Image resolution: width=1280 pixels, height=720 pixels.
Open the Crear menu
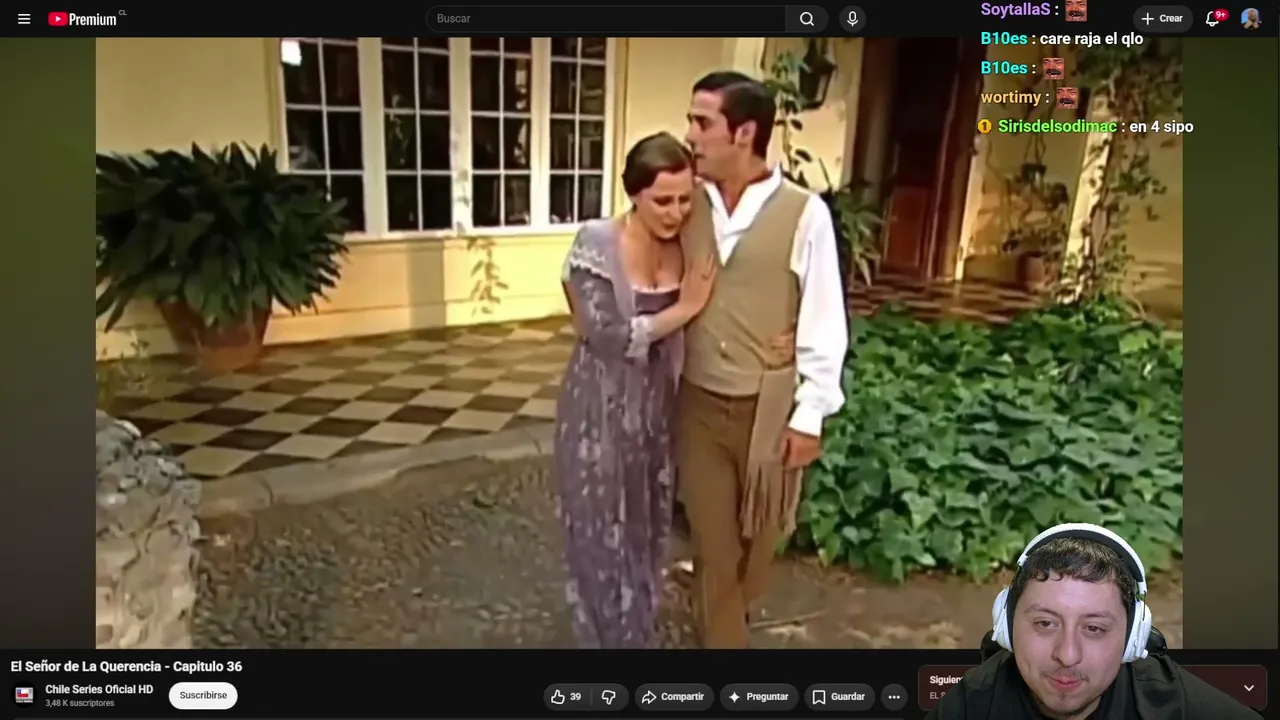(1162, 19)
